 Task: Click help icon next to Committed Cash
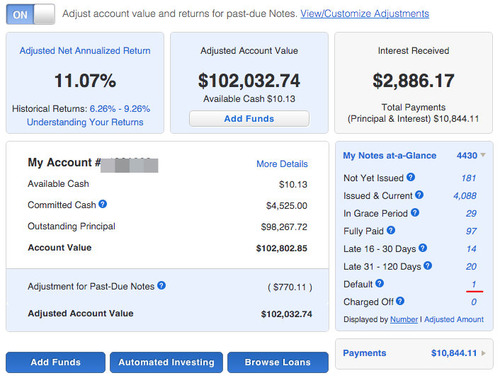point(103,204)
